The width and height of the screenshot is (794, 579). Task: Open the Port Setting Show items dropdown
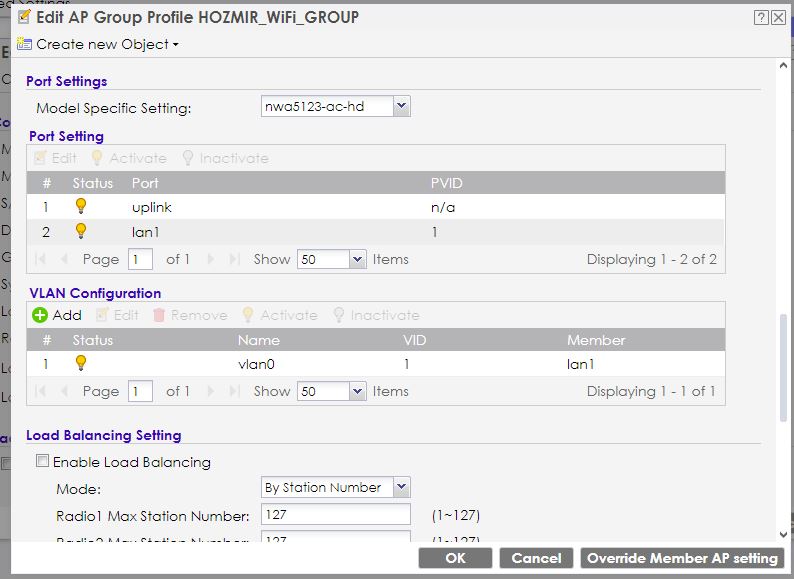(x=358, y=259)
